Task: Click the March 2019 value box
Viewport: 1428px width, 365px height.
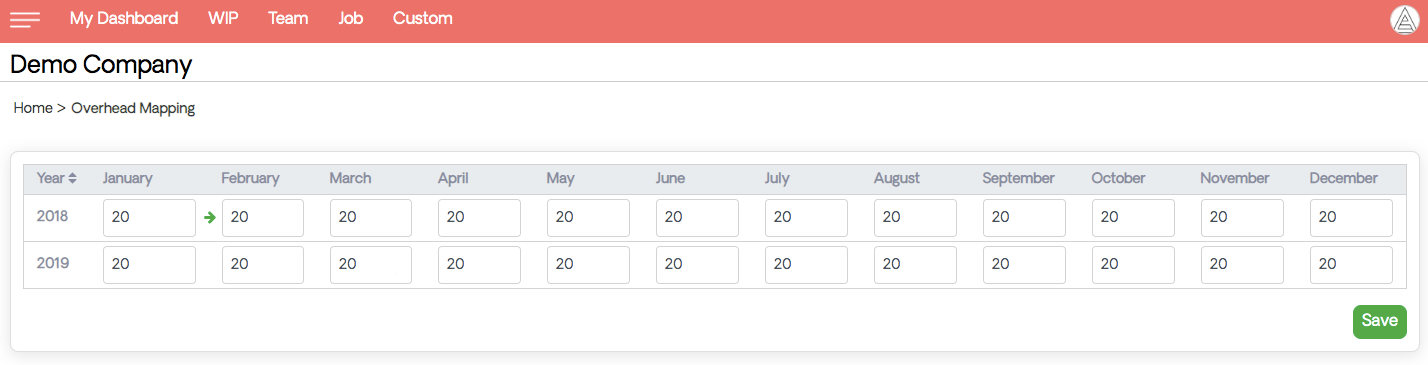Action: [x=371, y=265]
